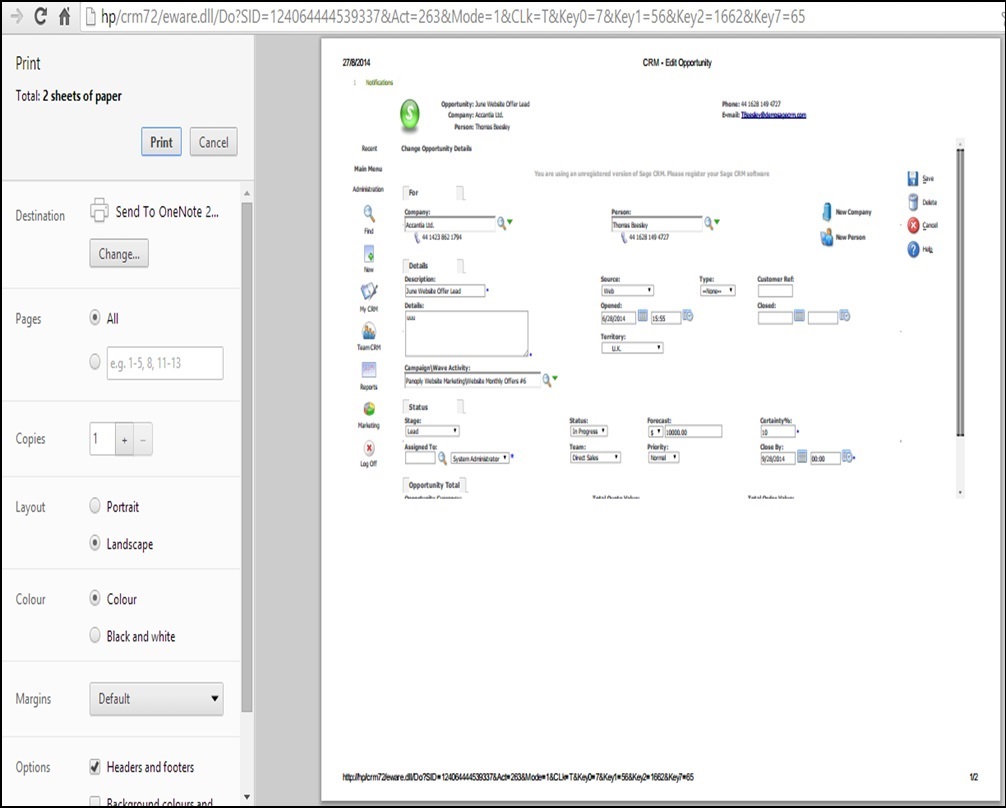Uncheck the Headers and footers checkbox
1006x808 pixels.
click(96, 767)
